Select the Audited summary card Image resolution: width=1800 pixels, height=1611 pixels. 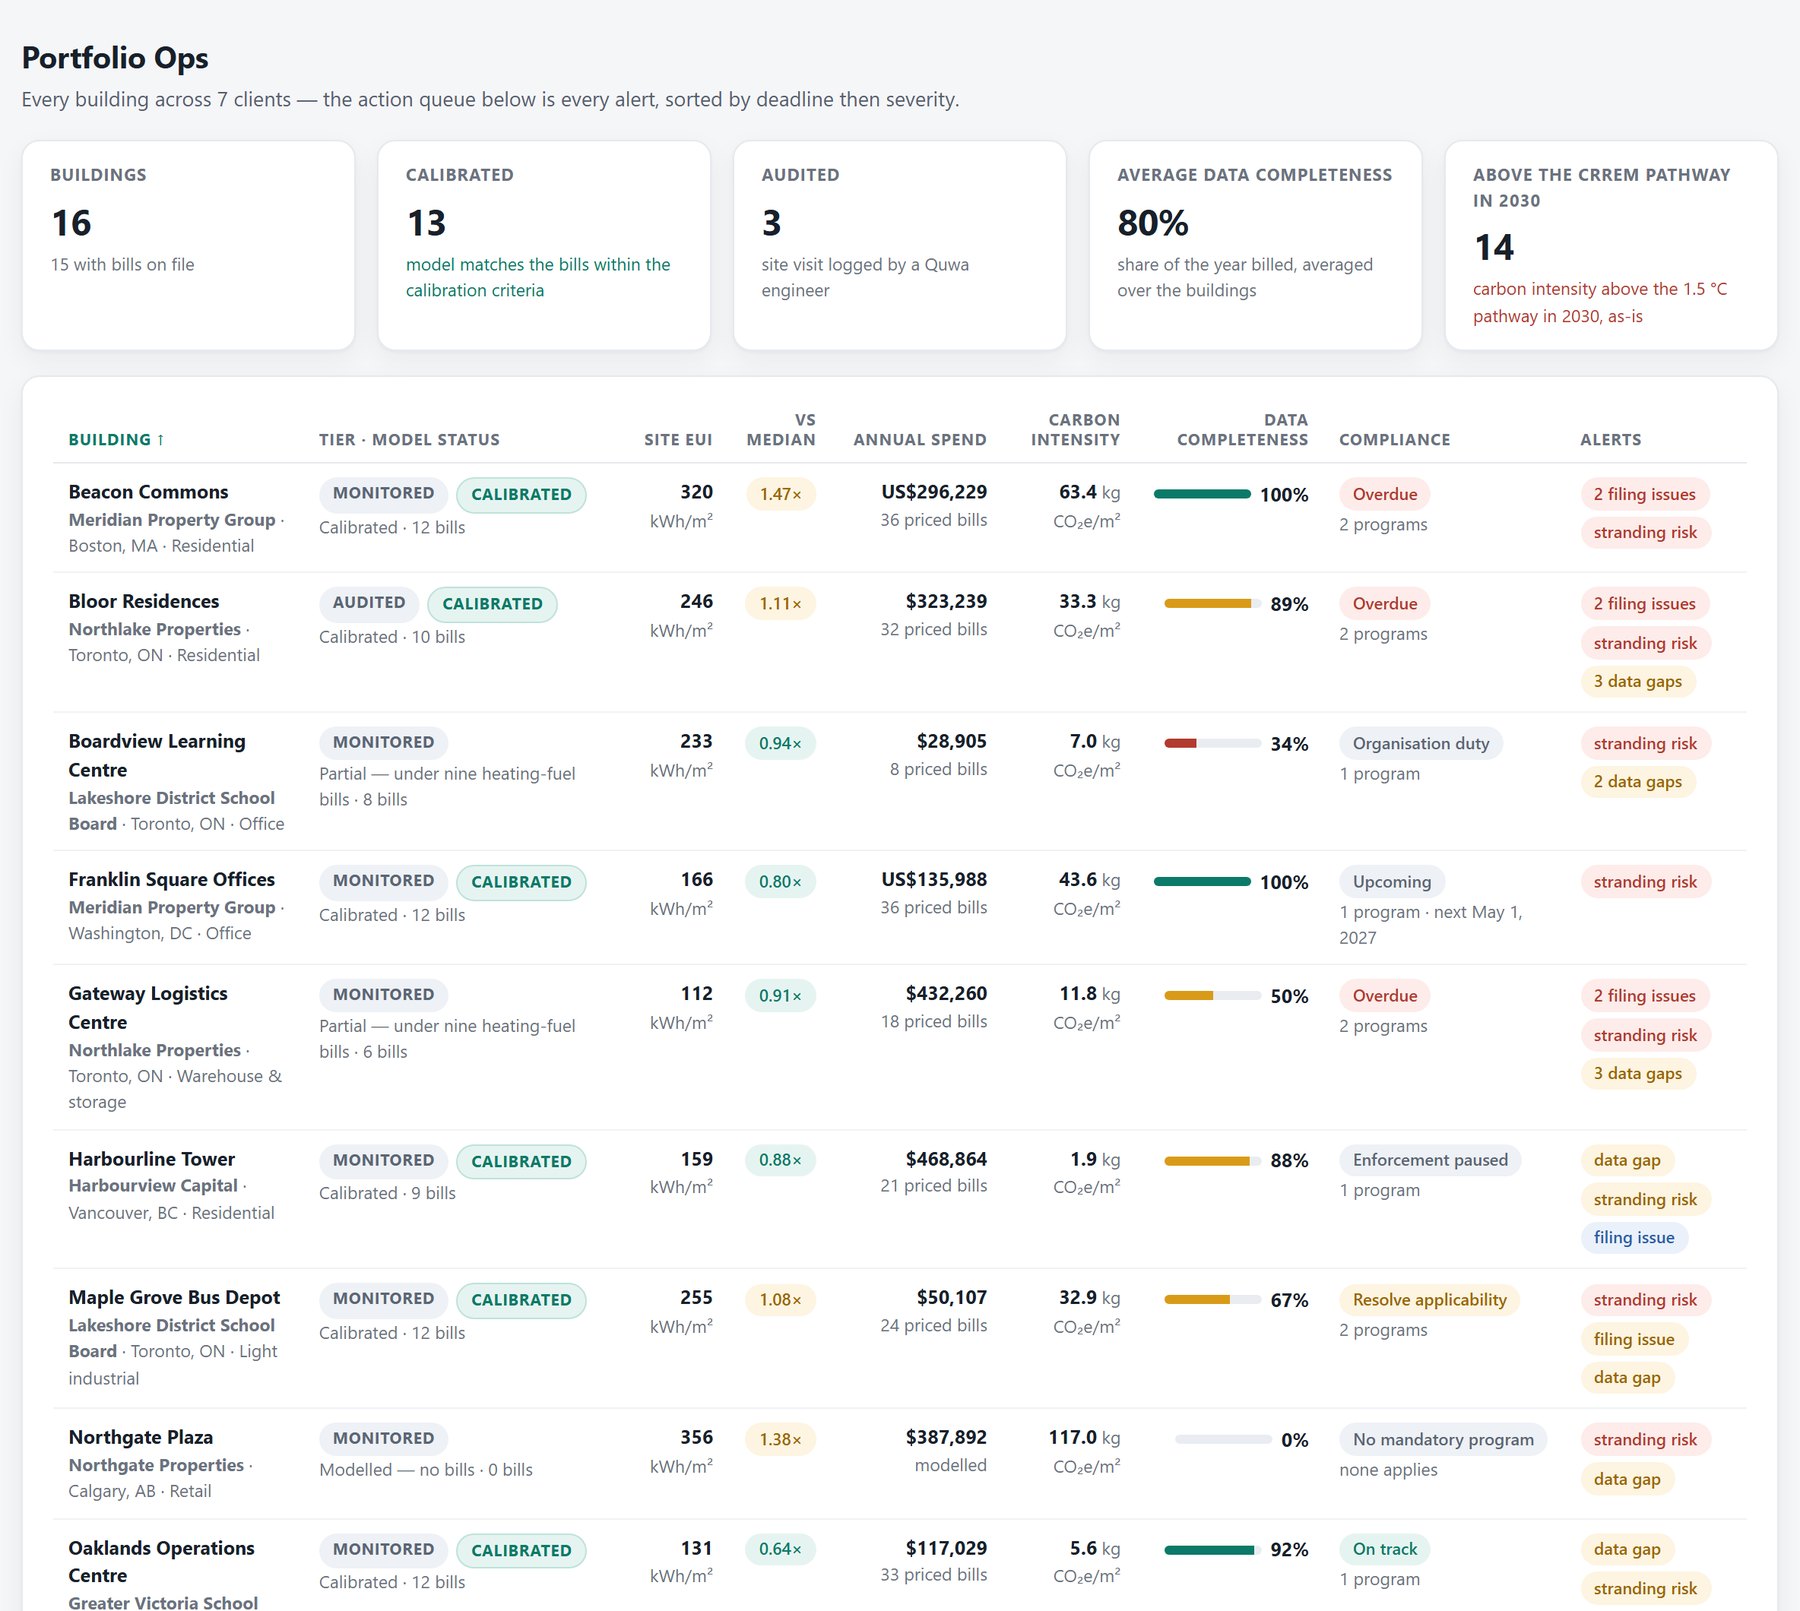[900, 245]
